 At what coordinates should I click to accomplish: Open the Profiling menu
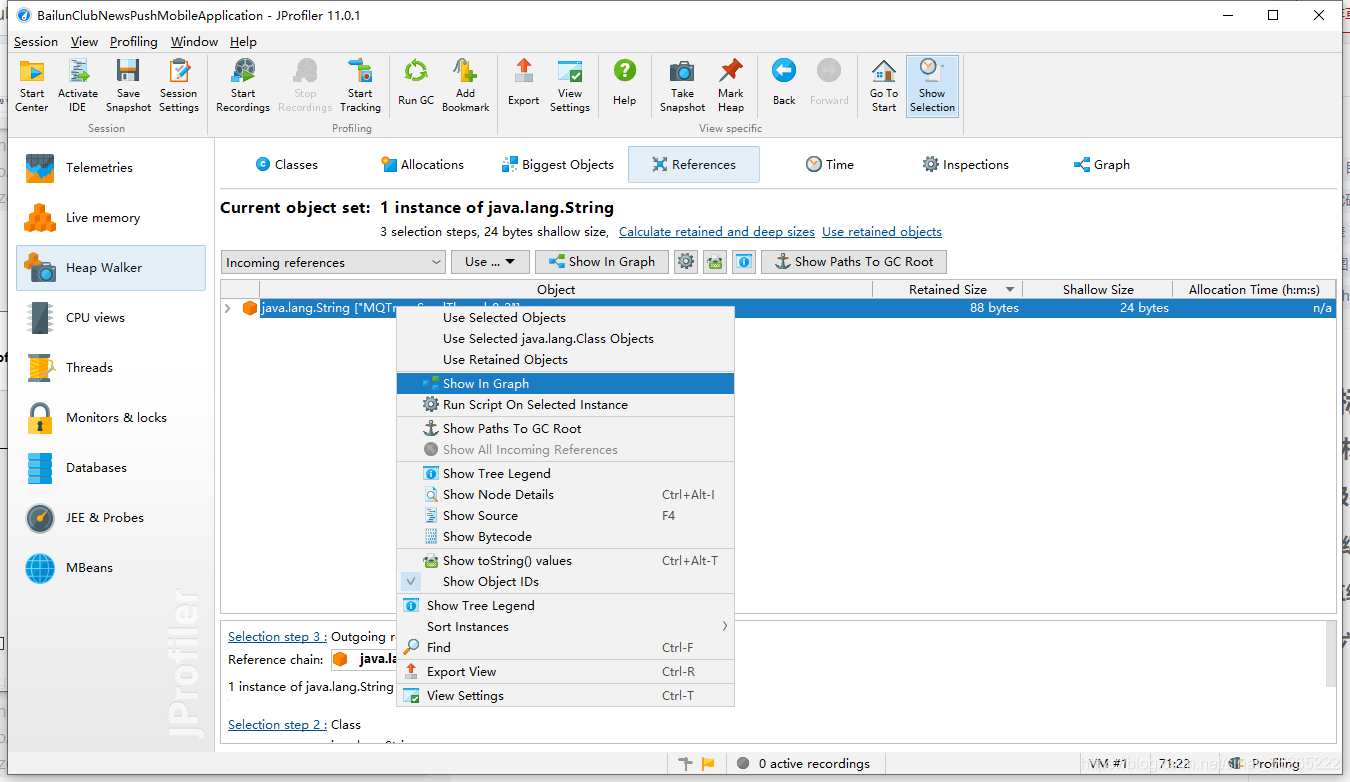click(134, 42)
